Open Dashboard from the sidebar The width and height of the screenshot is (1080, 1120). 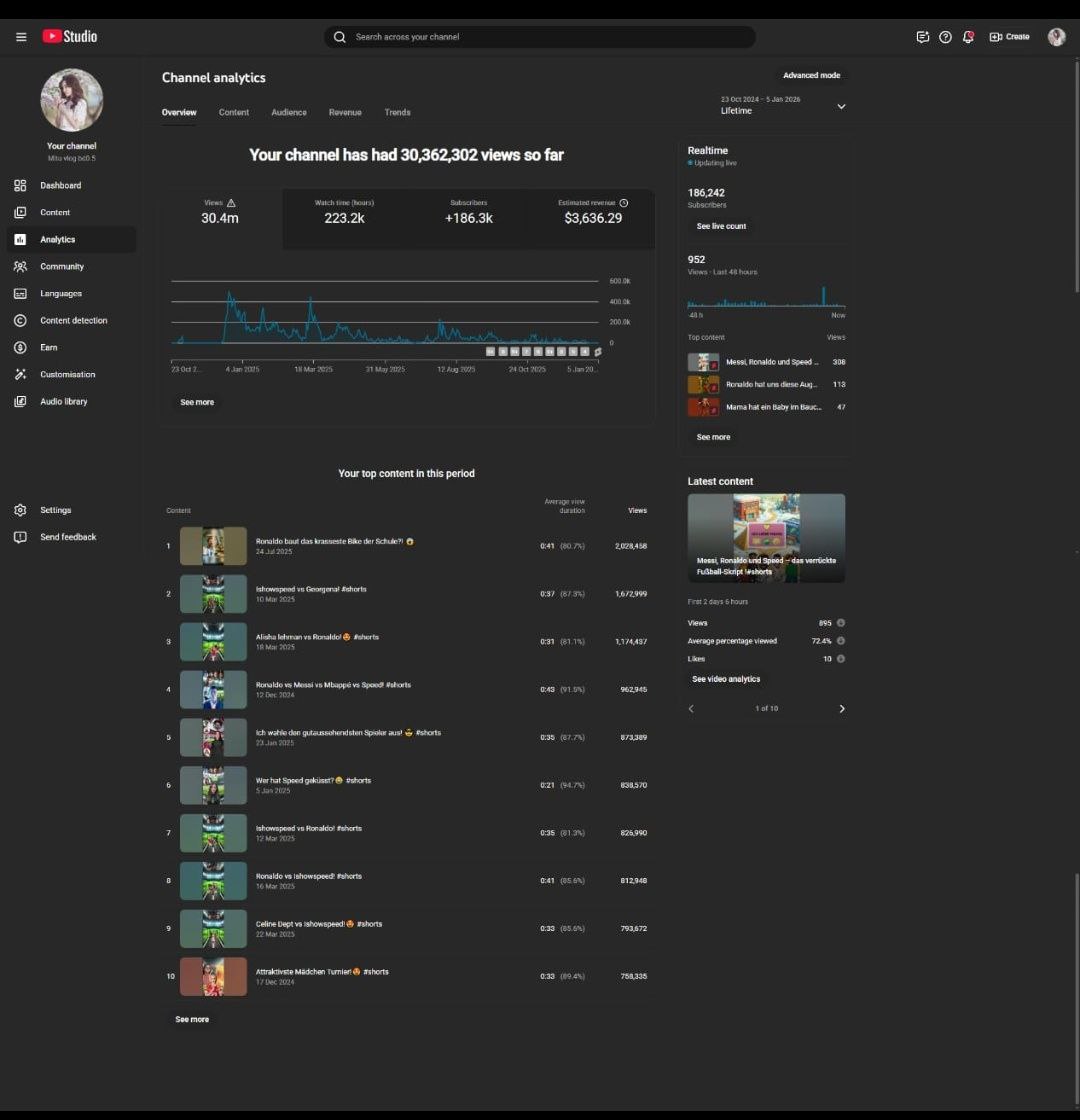60,186
